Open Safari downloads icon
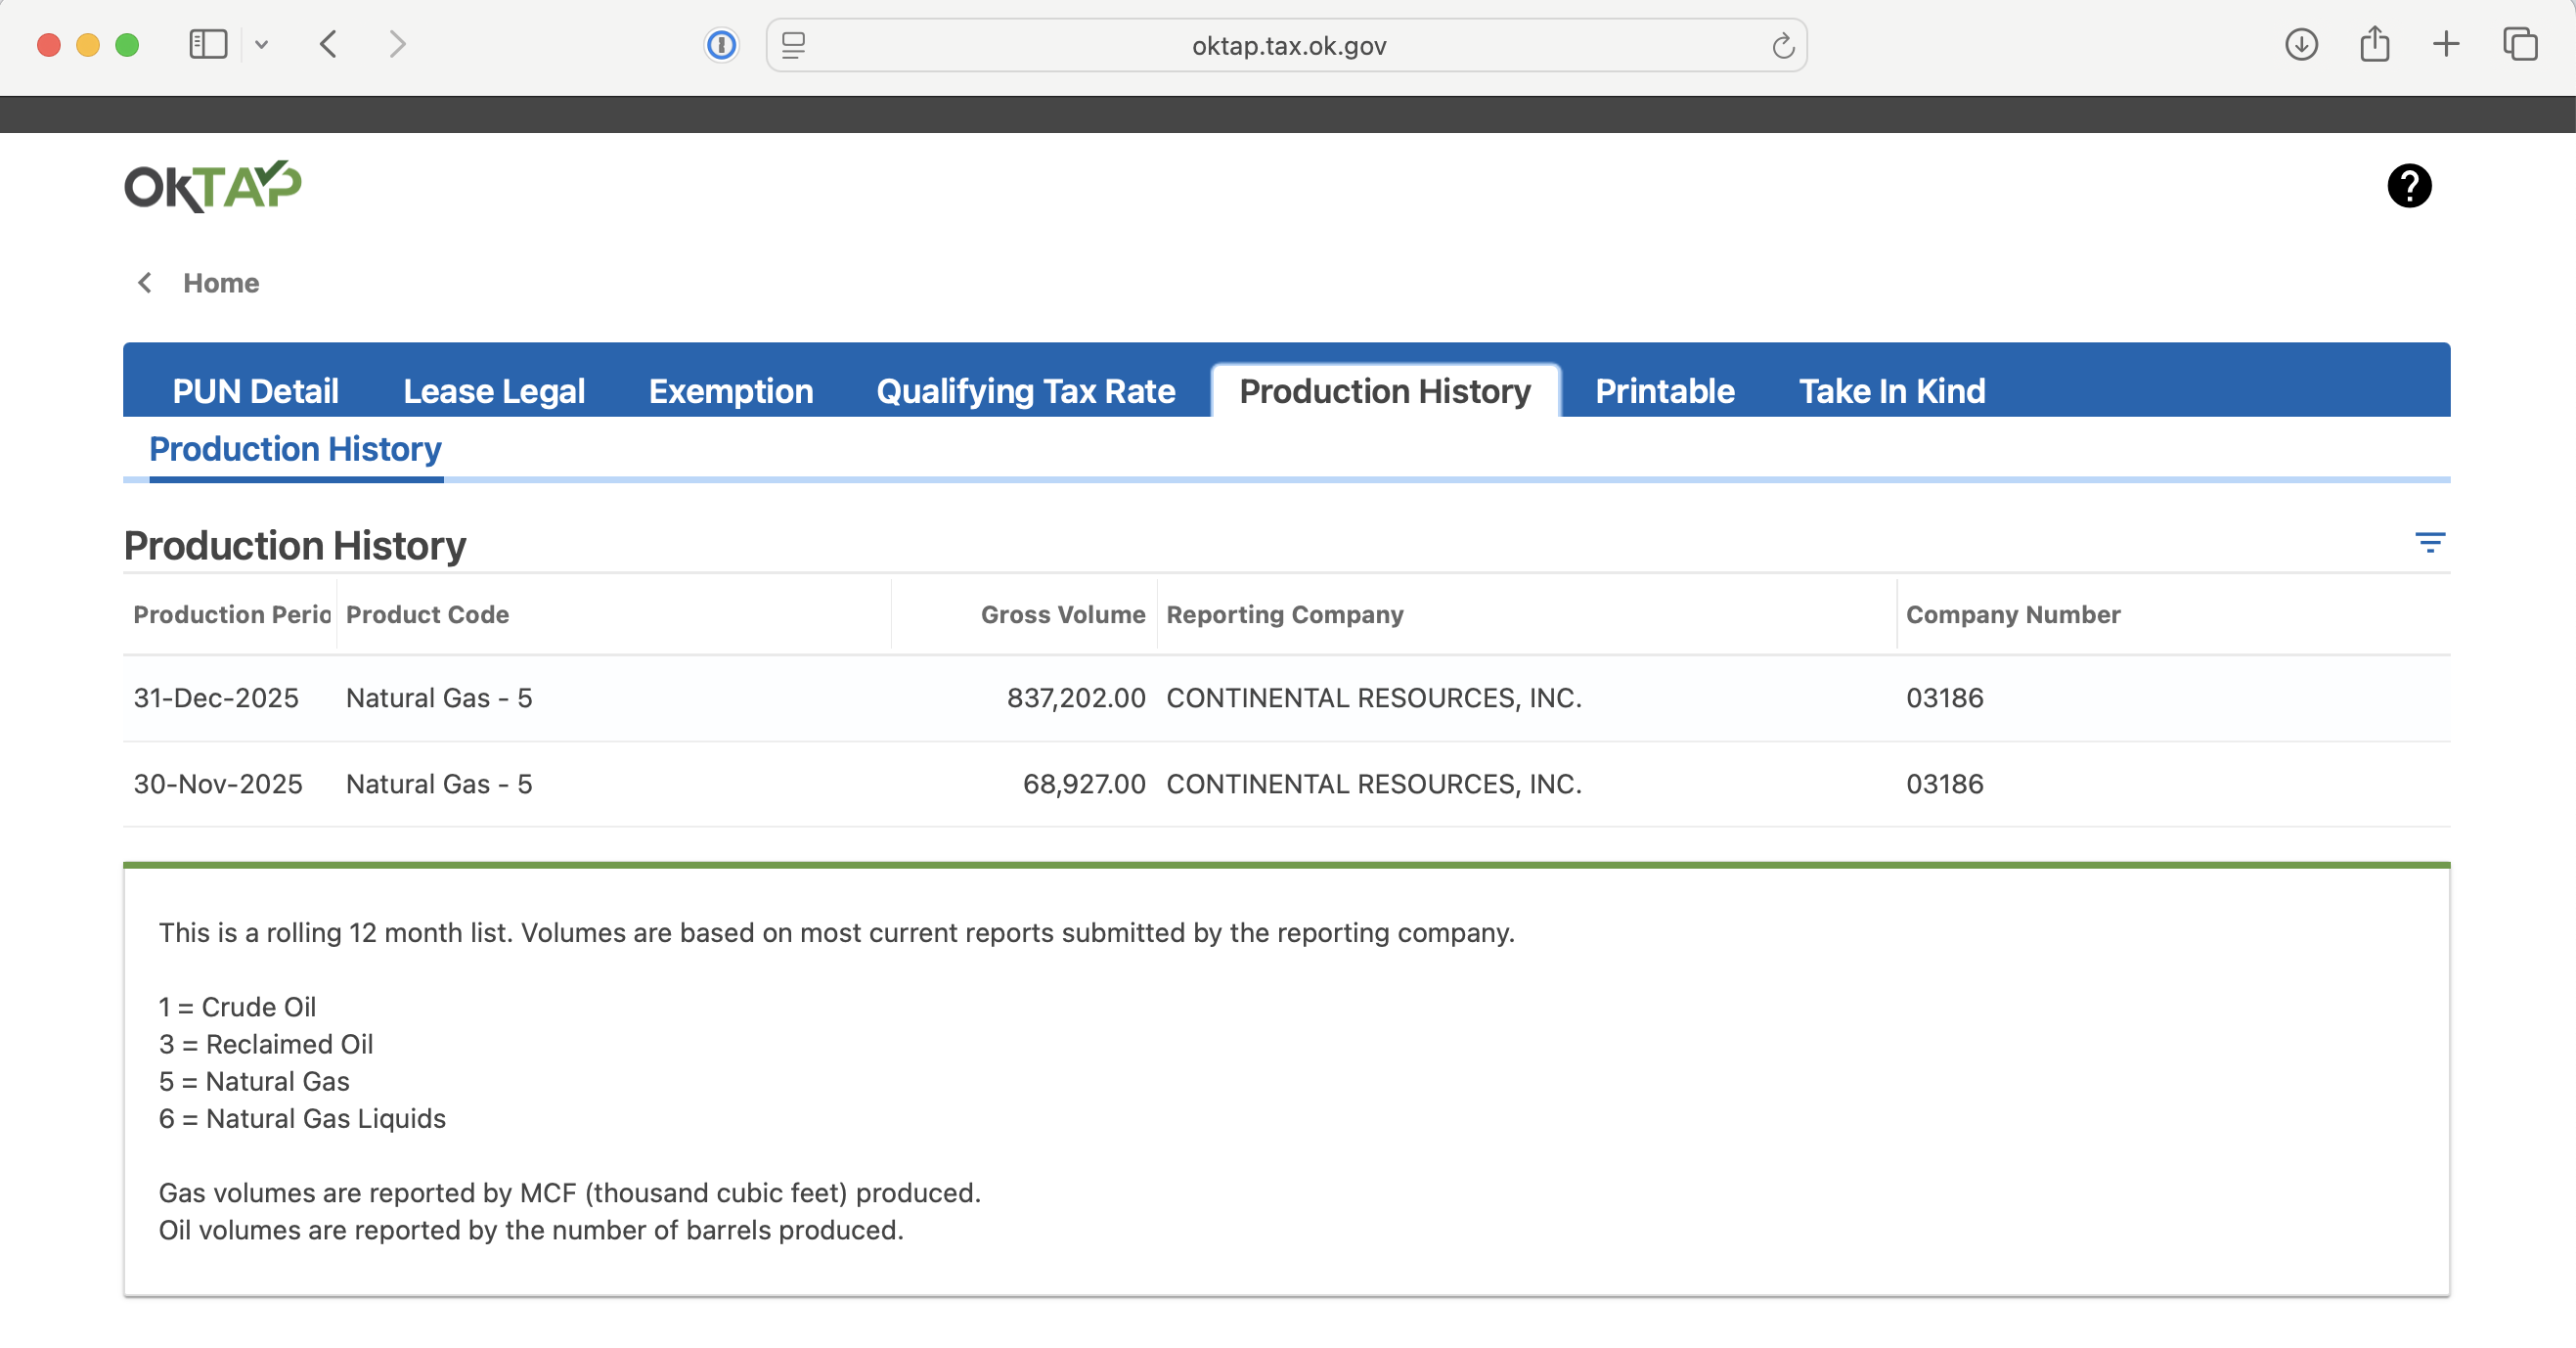This screenshot has width=2576, height=1348. click(x=2301, y=45)
